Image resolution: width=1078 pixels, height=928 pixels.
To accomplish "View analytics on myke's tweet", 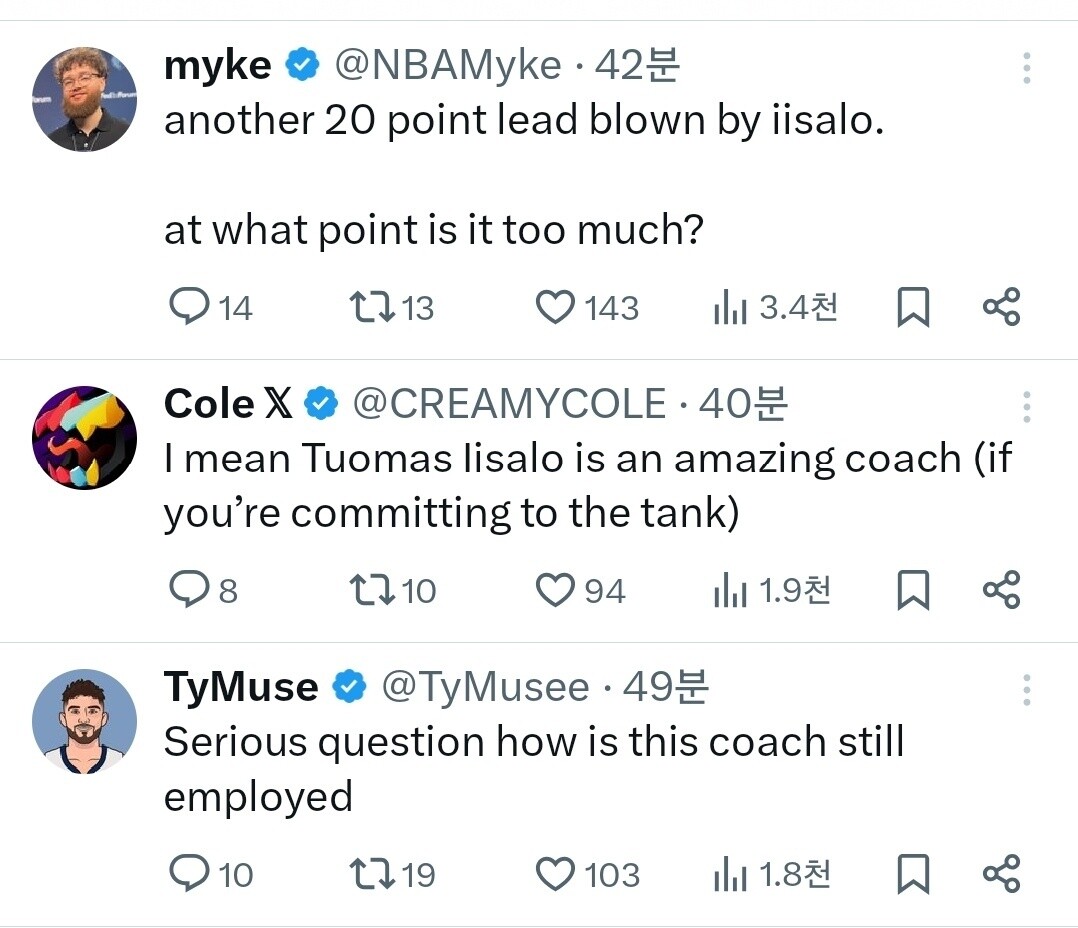I will coord(731,308).
